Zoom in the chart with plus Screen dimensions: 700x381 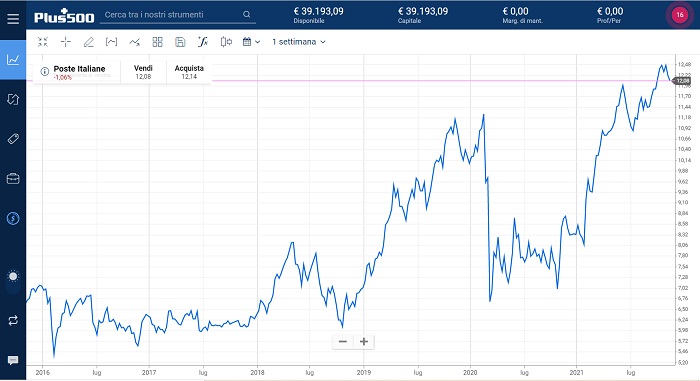tap(364, 342)
